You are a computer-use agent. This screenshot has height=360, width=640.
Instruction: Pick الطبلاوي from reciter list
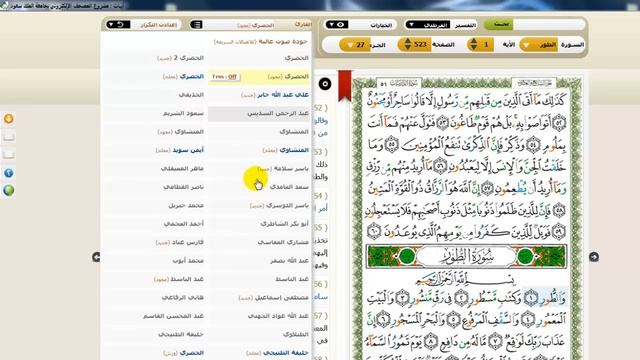point(296,334)
